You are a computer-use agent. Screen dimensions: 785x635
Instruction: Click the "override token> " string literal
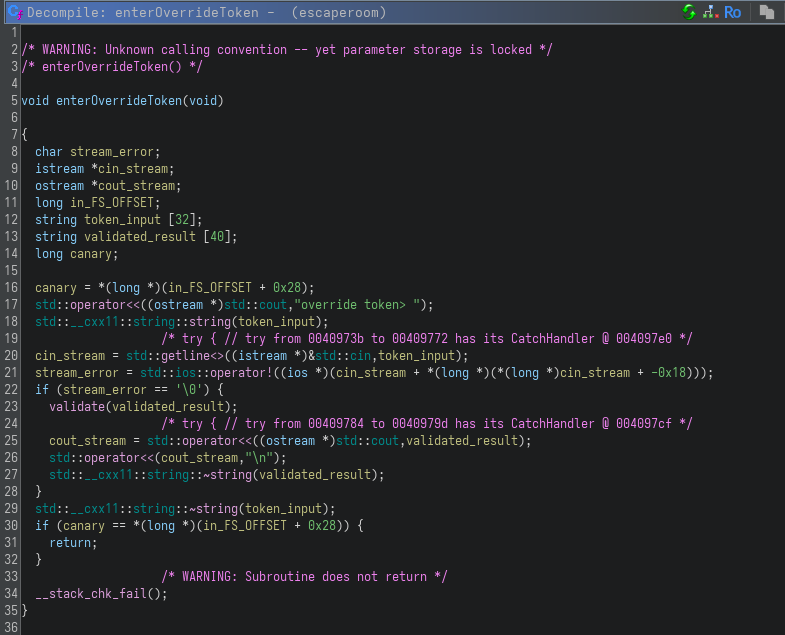click(356, 304)
